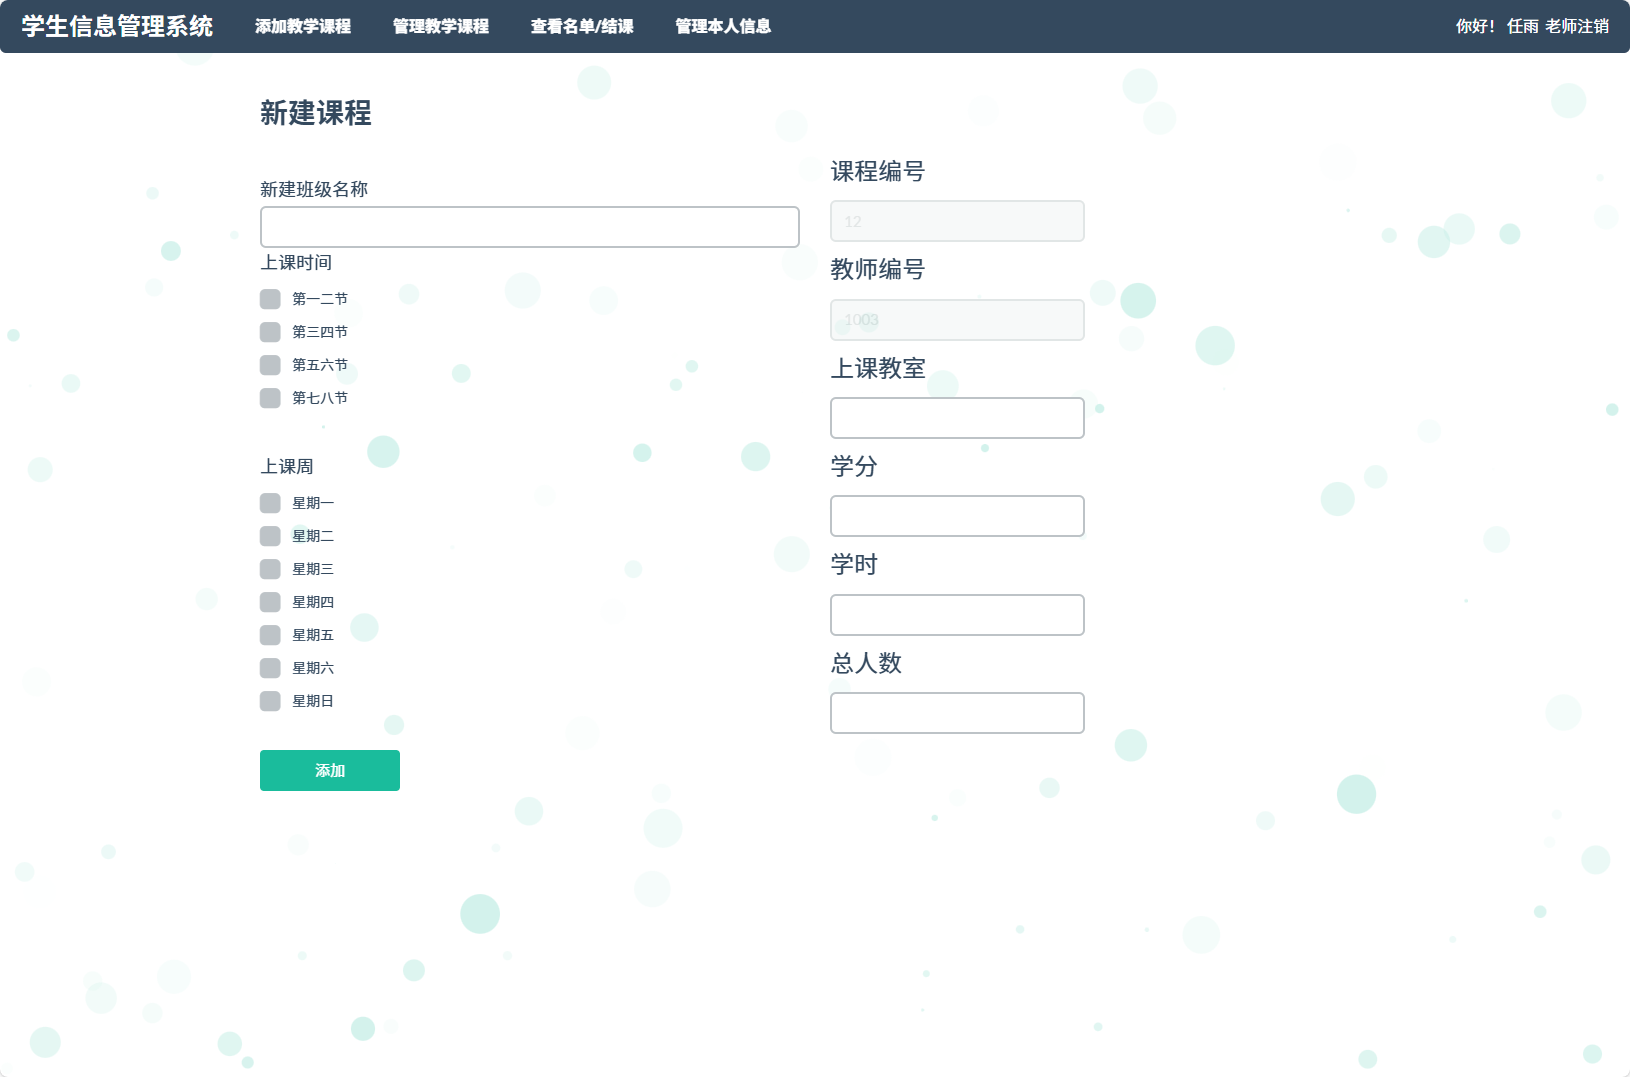The image size is (1630, 1077).
Task: Select 星期四 as a class day
Action: click(x=270, y=601)
